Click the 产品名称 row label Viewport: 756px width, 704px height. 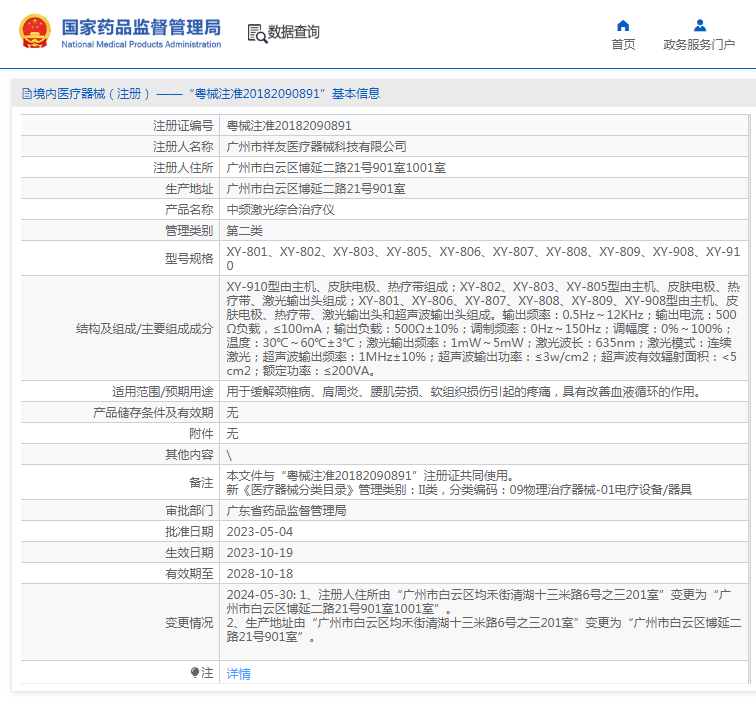[189, 210]
